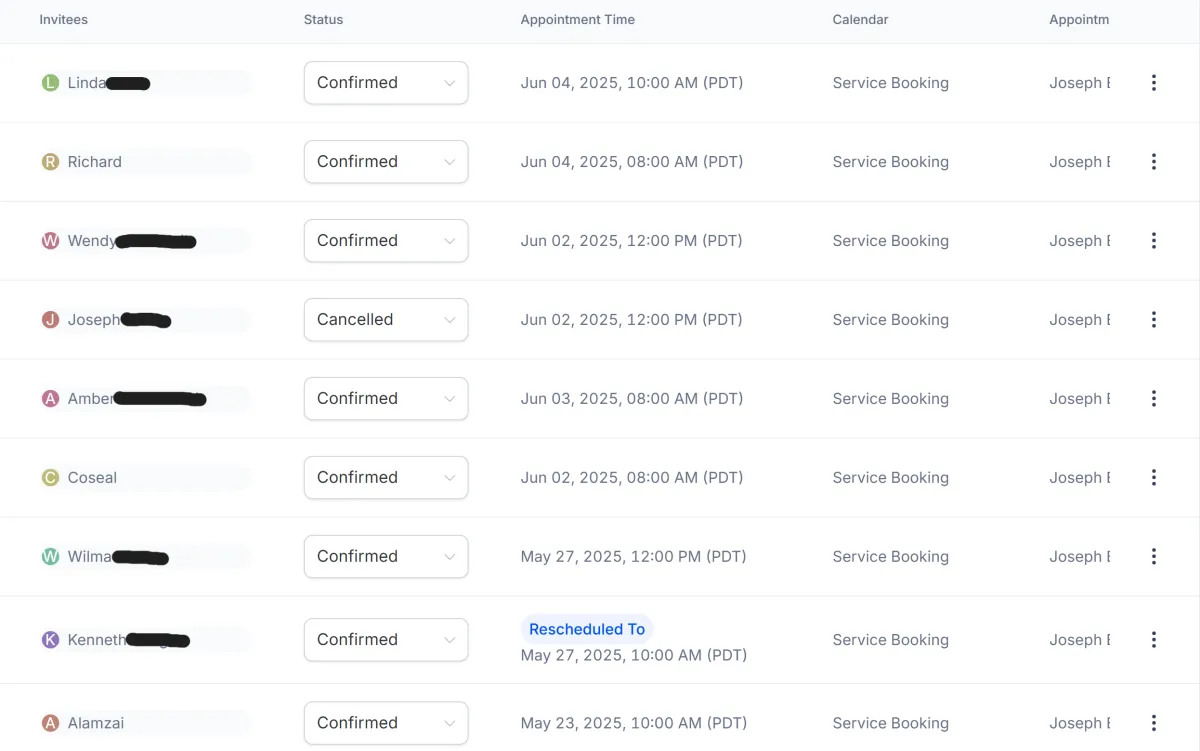This screenshot has width=1200, height=751.
Task: Expand the Confirmed status dropdown for Coseal
Action: coord(386,478)
